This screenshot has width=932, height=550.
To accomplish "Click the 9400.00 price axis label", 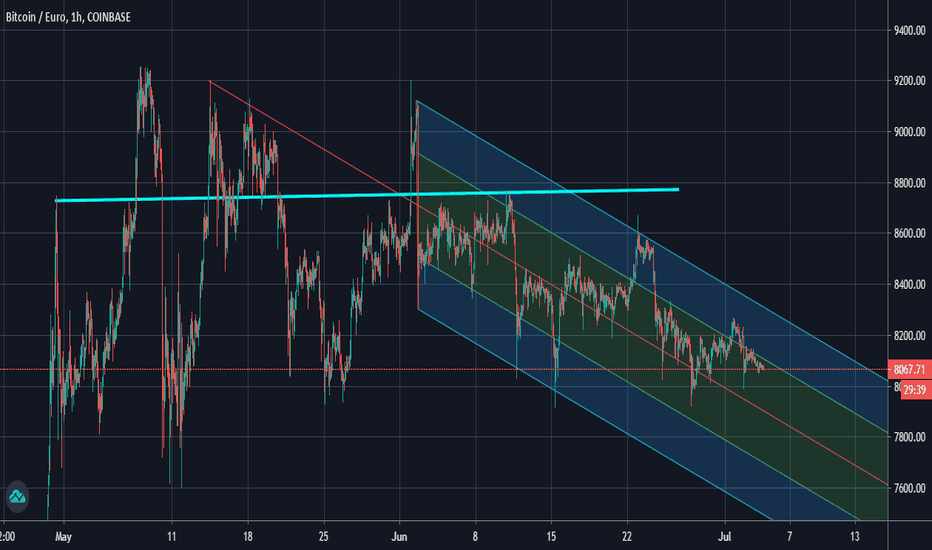I will point(909,30).
